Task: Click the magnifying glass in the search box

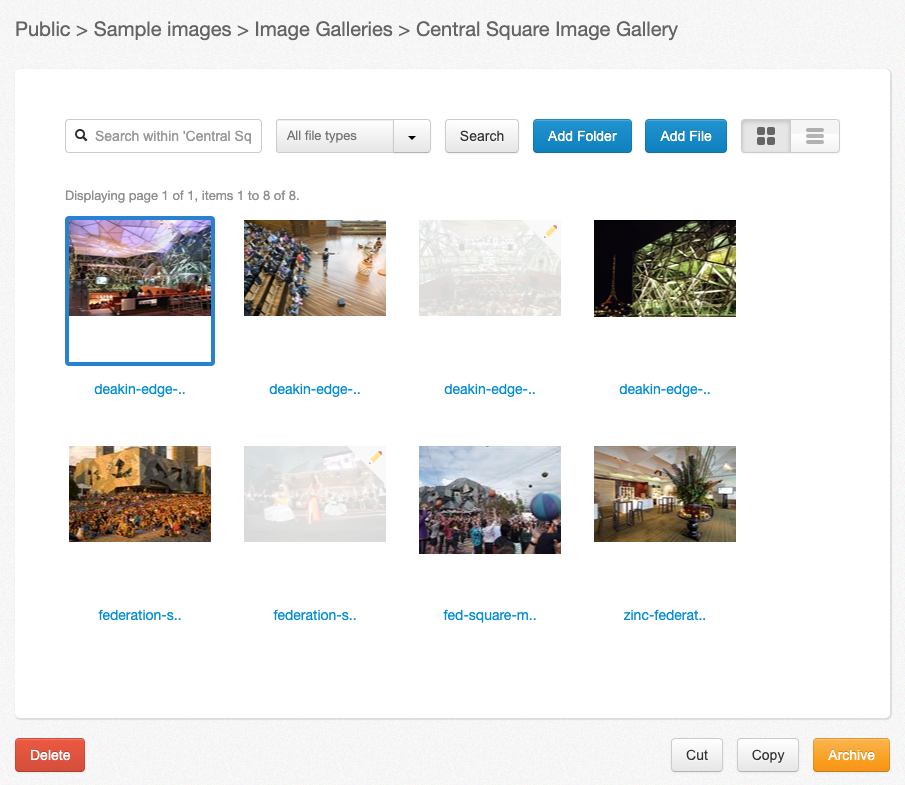Action: [81, 135]
